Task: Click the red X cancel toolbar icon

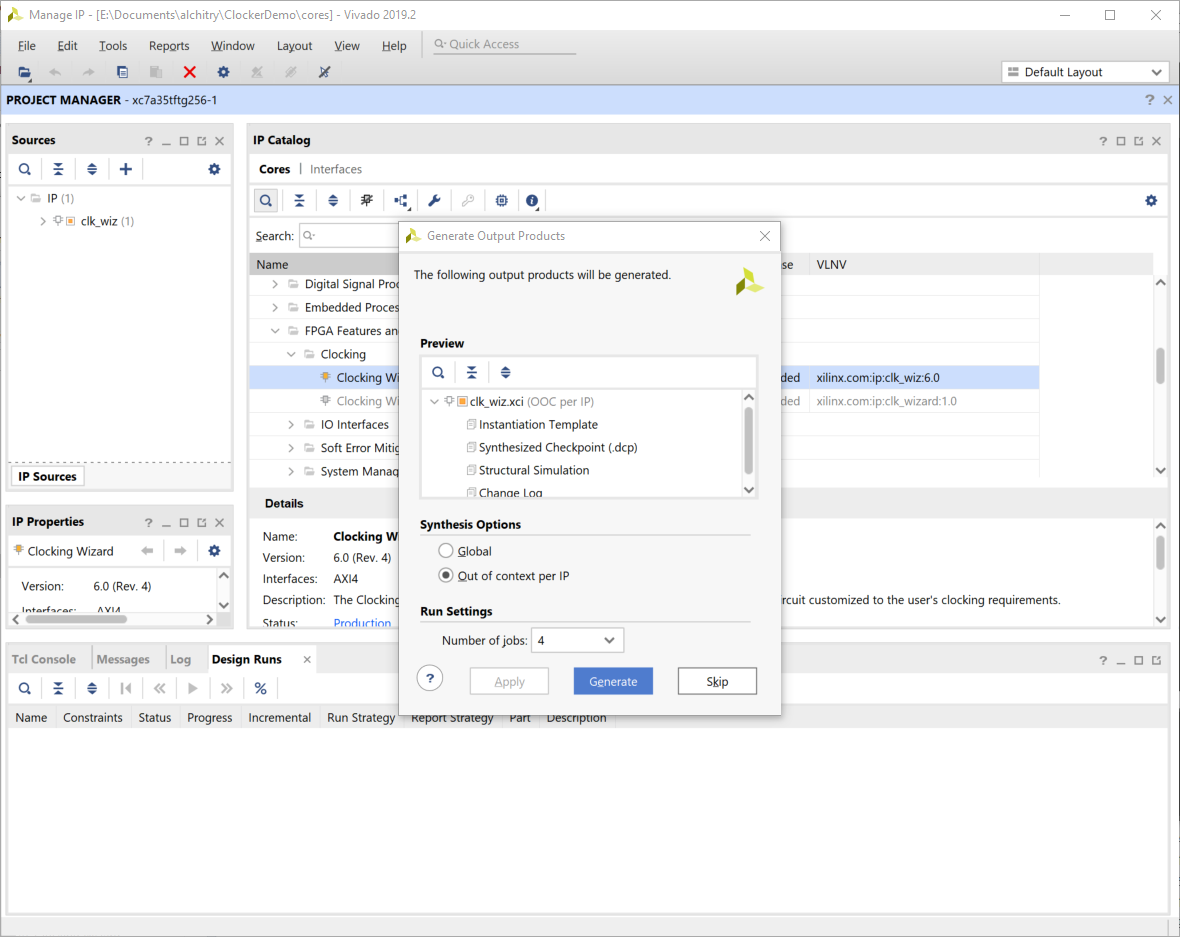Action: [190, 72]
